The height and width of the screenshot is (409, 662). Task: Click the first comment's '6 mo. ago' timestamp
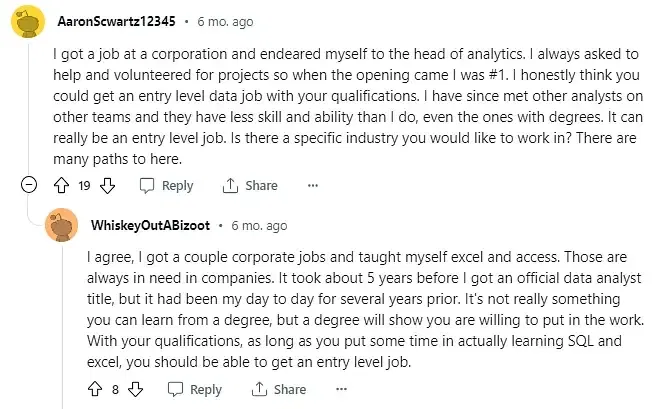point(224,21)
